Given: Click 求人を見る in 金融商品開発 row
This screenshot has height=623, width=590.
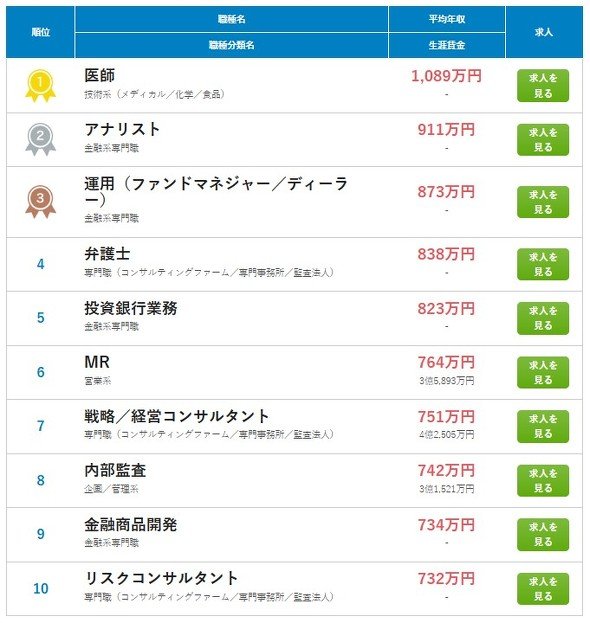Looking at the screenshot, I should point(543,534).
